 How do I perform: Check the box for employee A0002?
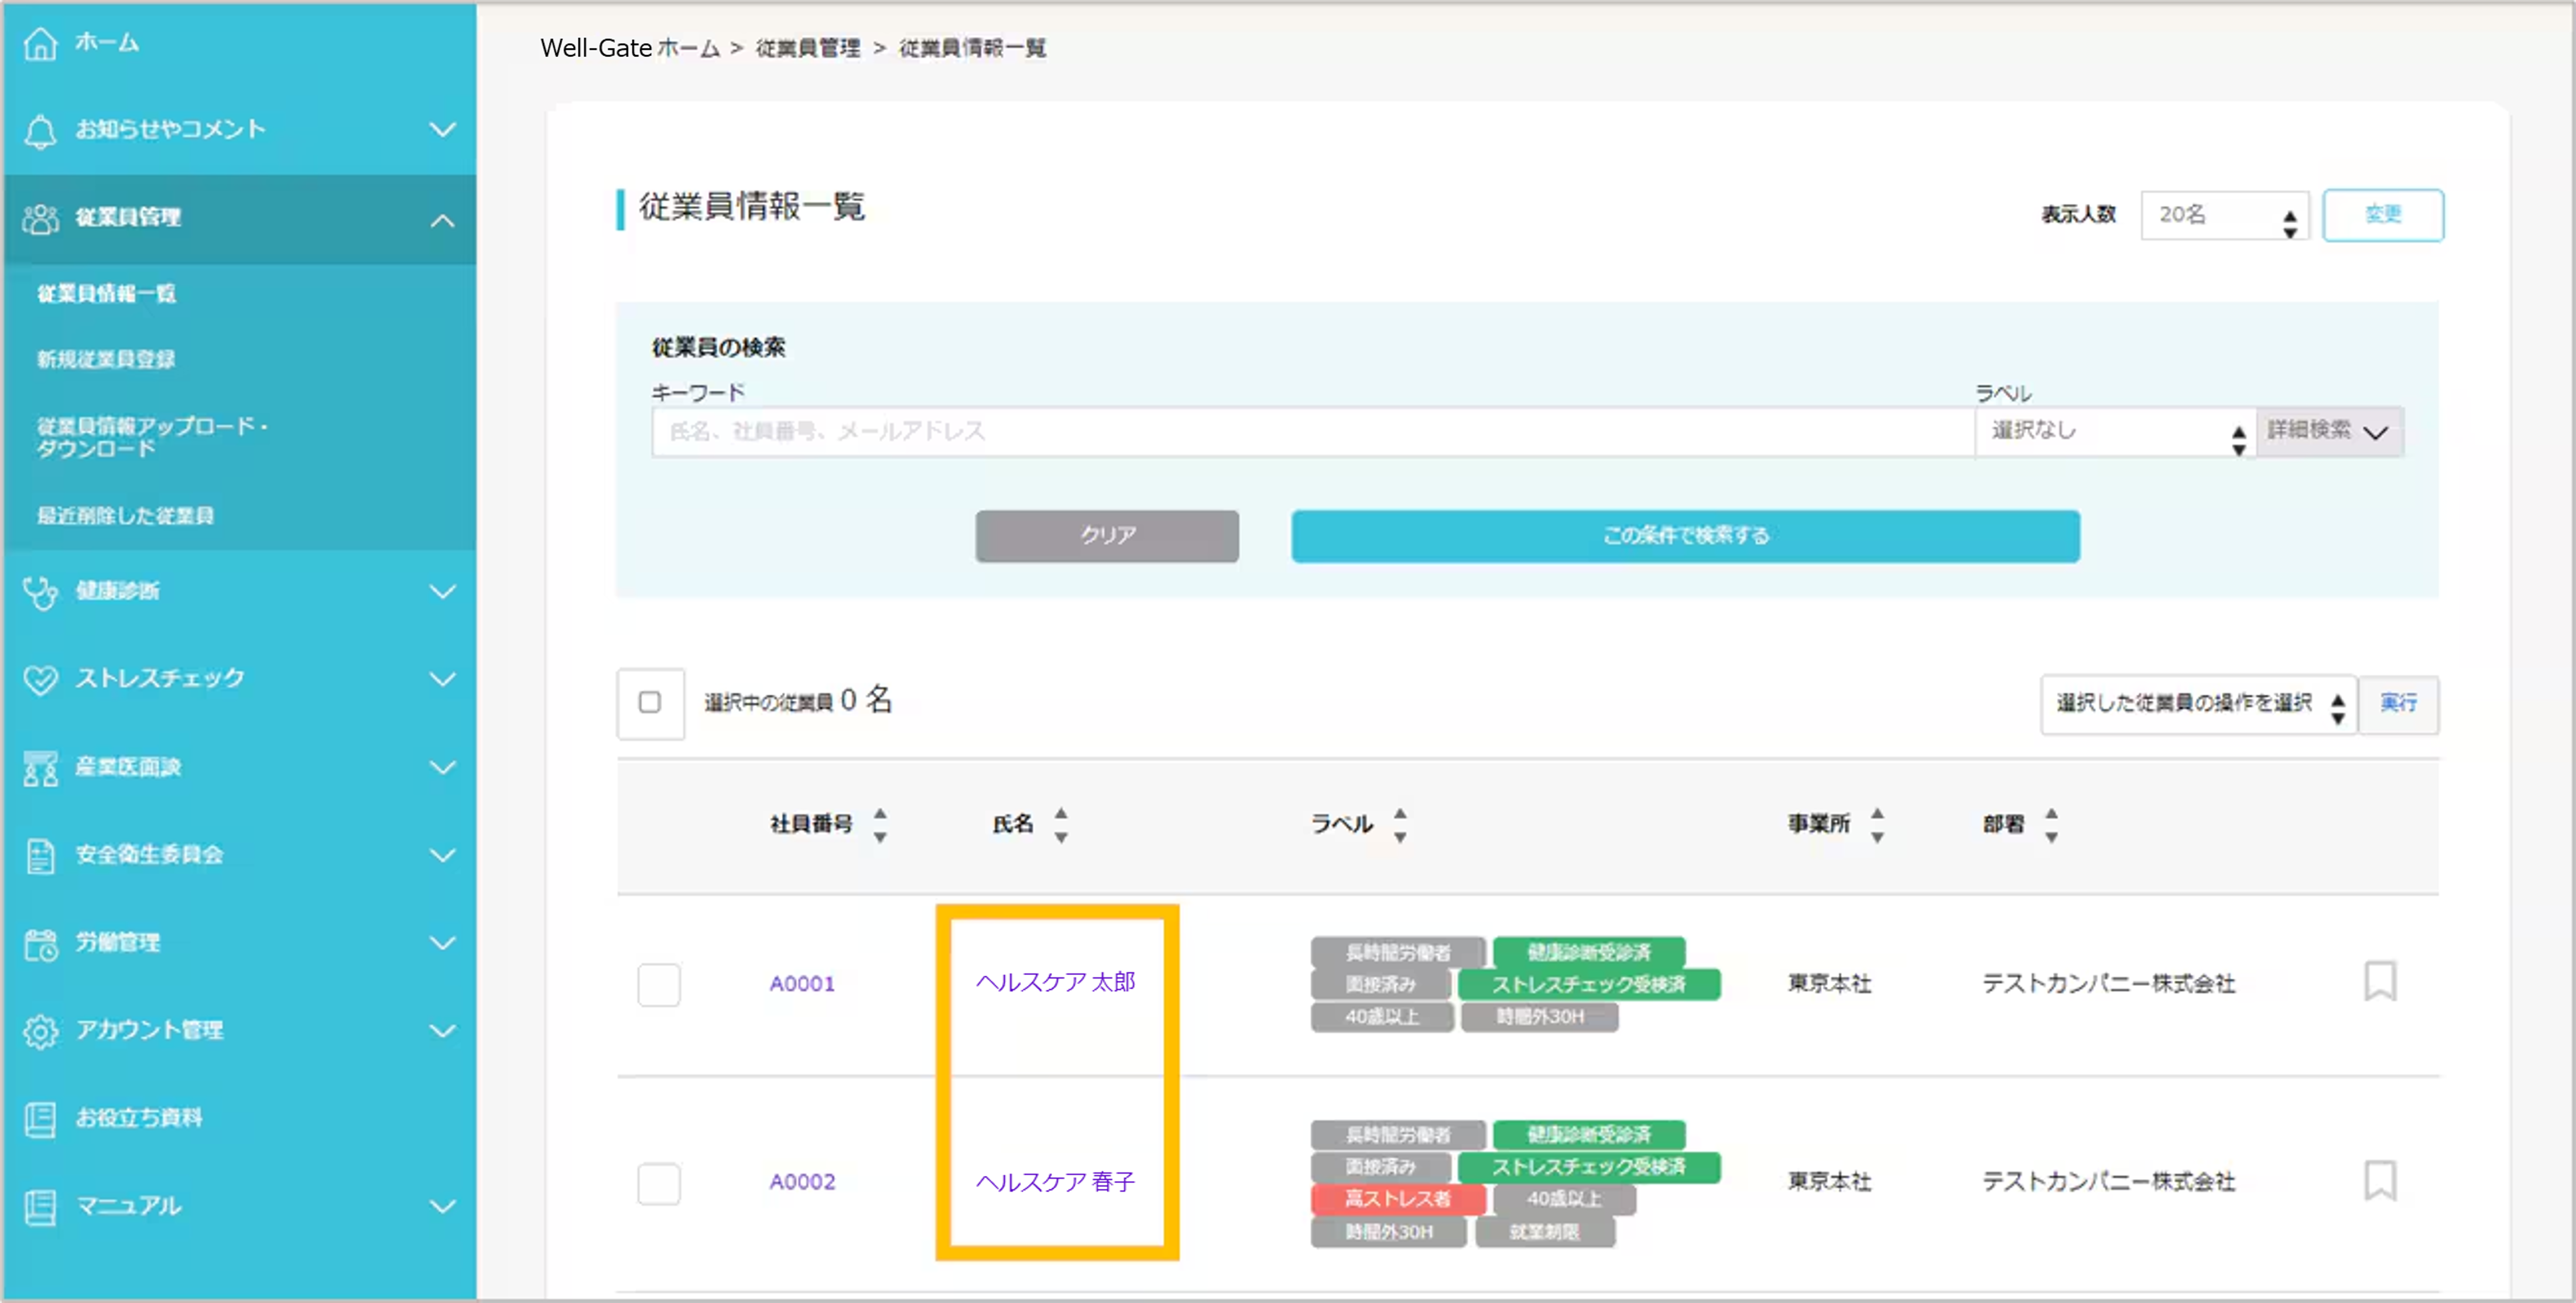(x=659, y=1183)
